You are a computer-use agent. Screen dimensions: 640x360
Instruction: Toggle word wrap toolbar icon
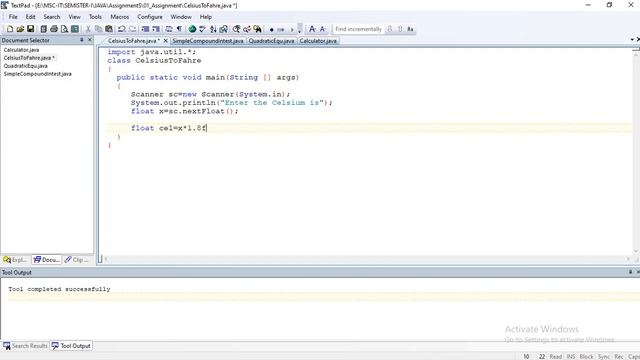click(169, 29)
